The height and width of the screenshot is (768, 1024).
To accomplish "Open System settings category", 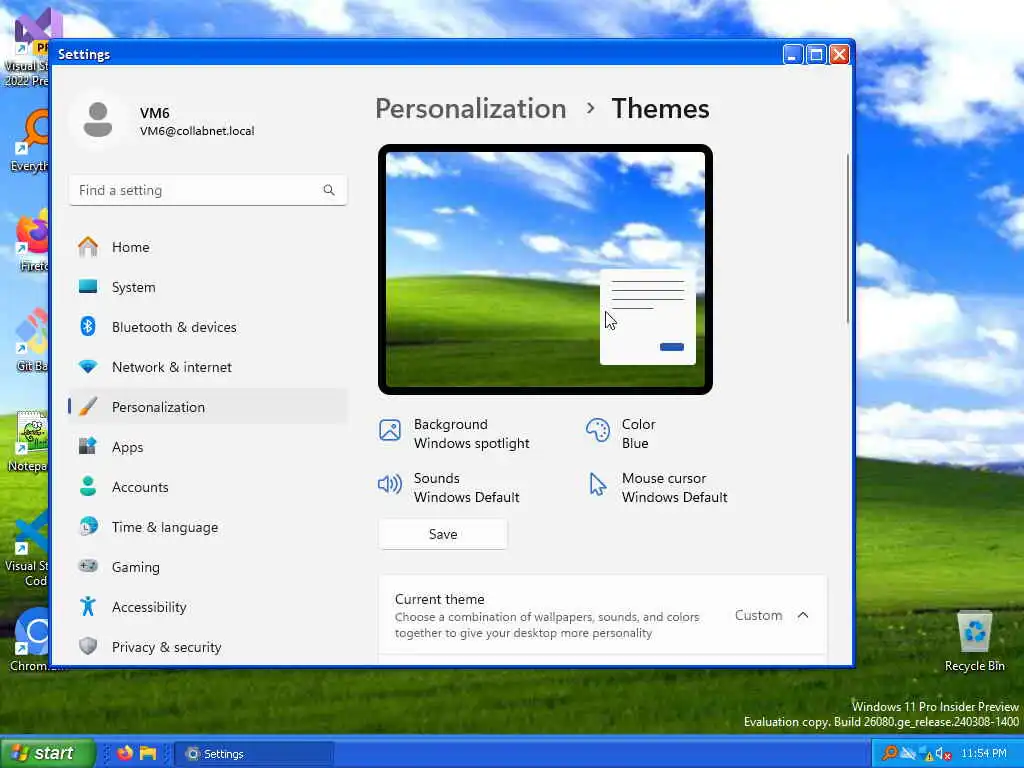I will 208,287.
